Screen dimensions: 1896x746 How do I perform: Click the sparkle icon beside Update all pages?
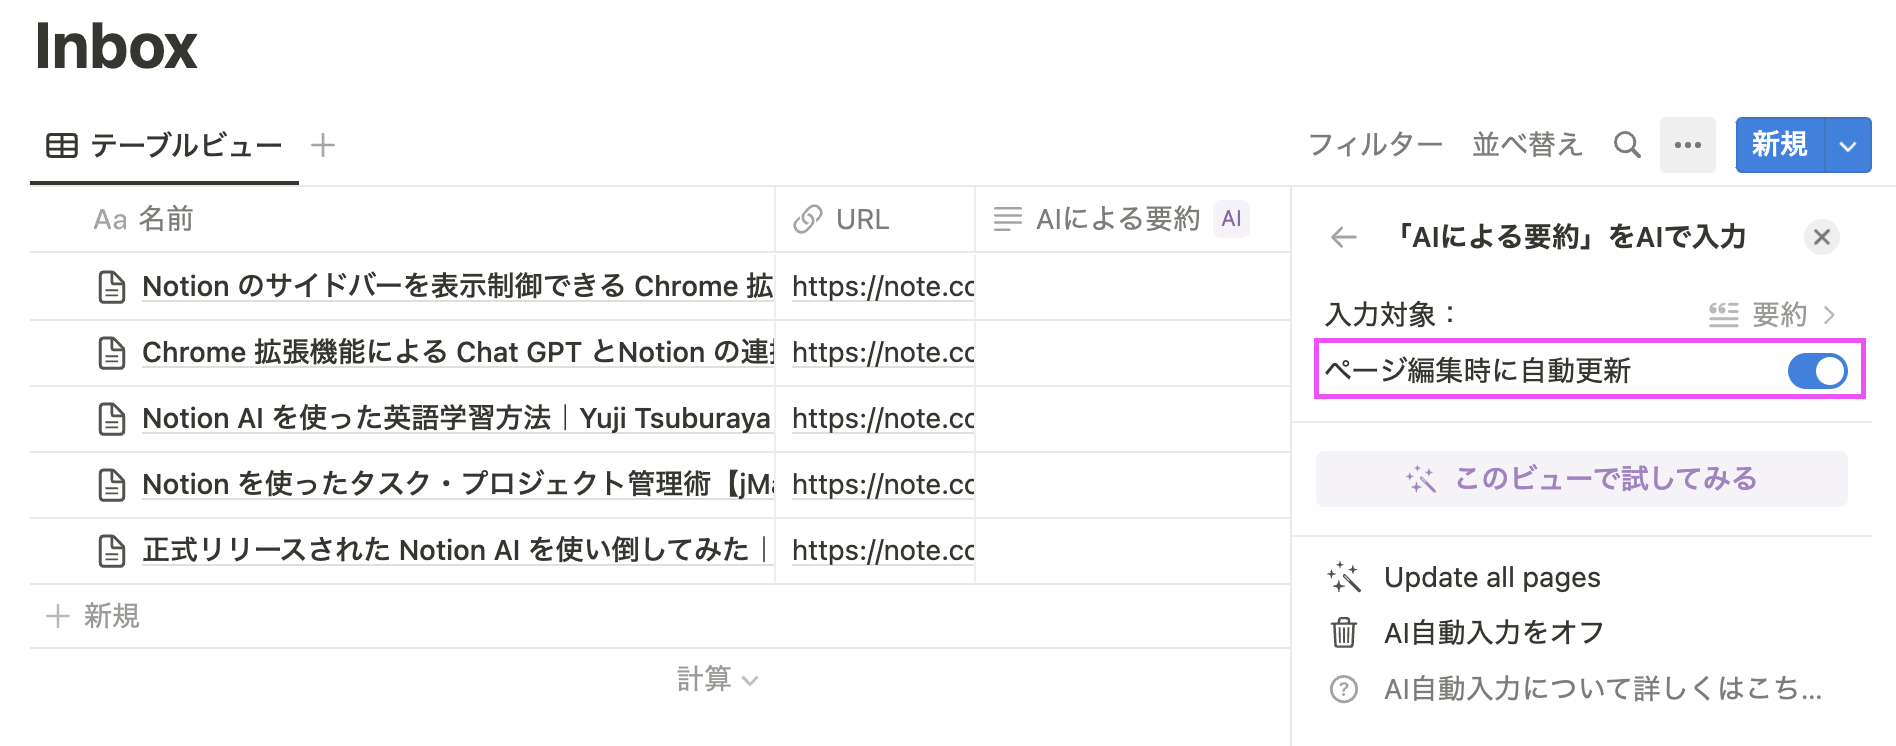[x=1344, y=577]
